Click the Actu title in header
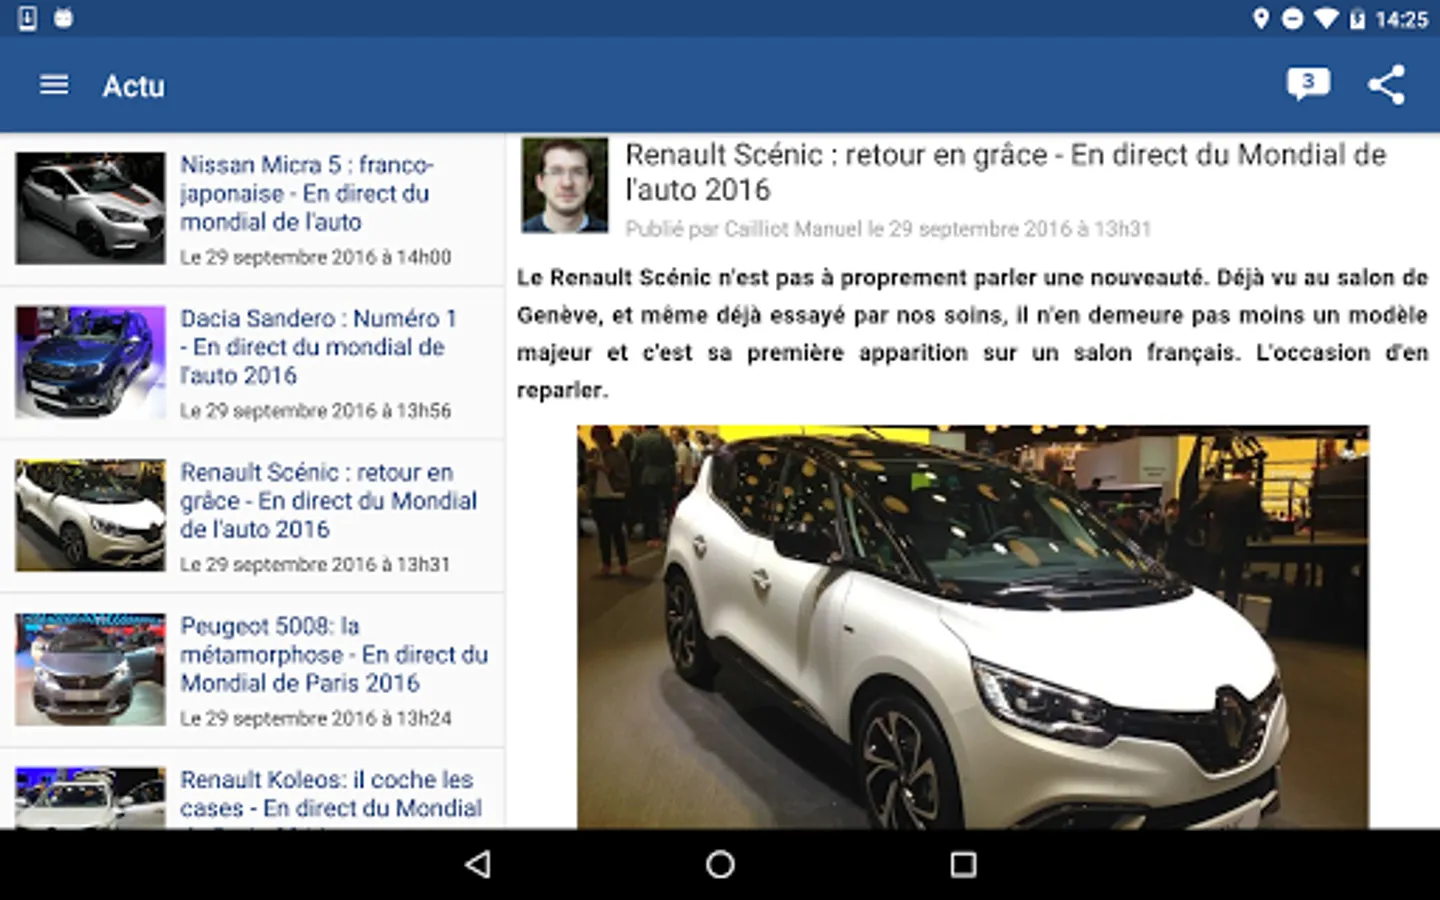Image resolution: width=1440 pixels, height=900 pixels. pos(134,86)
